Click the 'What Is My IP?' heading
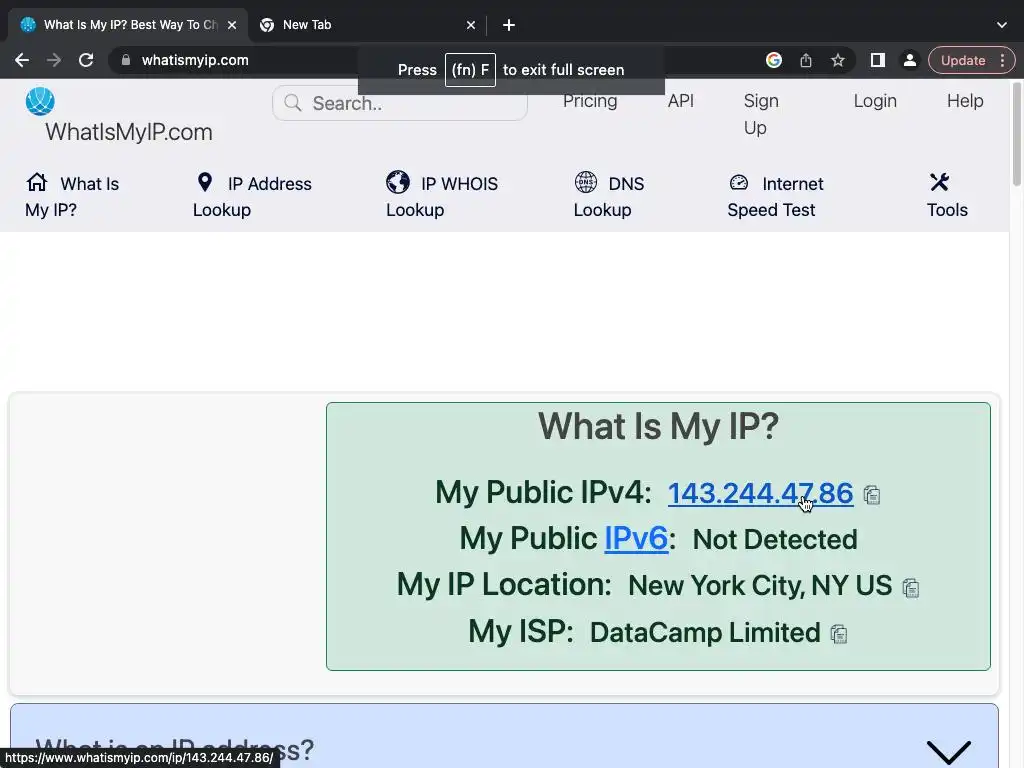The width and height of the screenshot is (1024, 768). coord(658,427)
